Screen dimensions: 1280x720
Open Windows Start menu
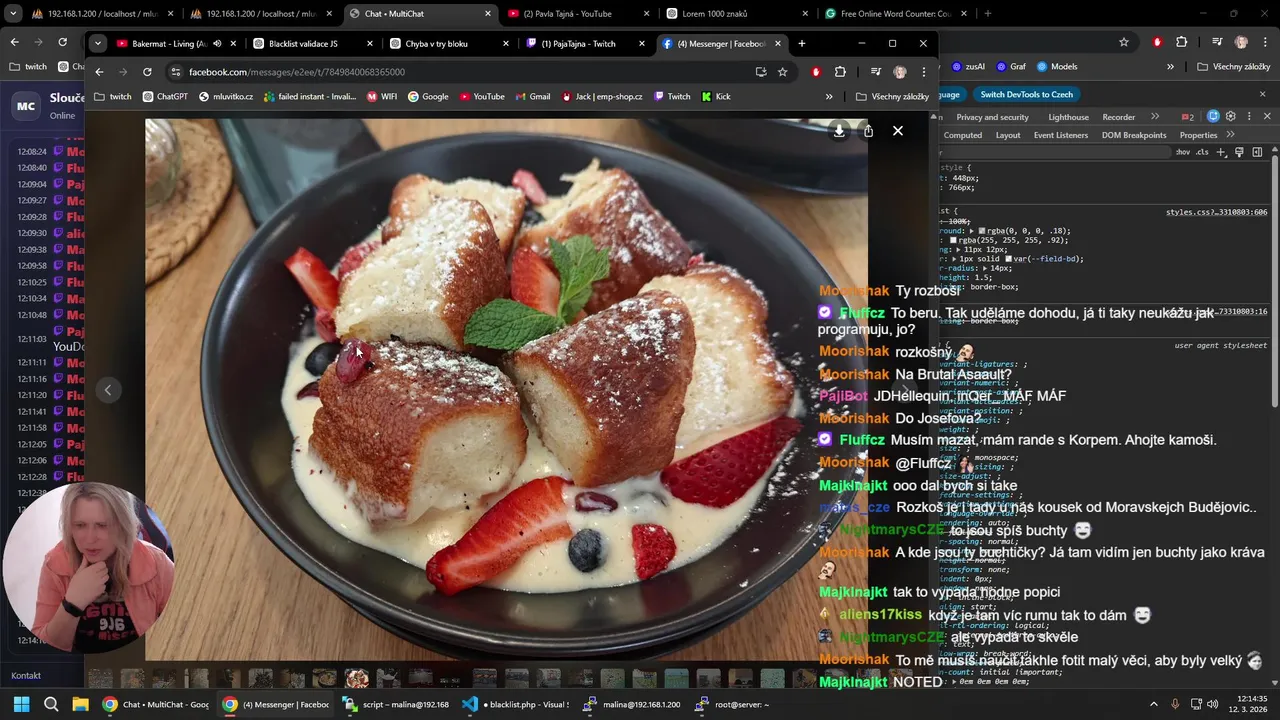point(21,704)
